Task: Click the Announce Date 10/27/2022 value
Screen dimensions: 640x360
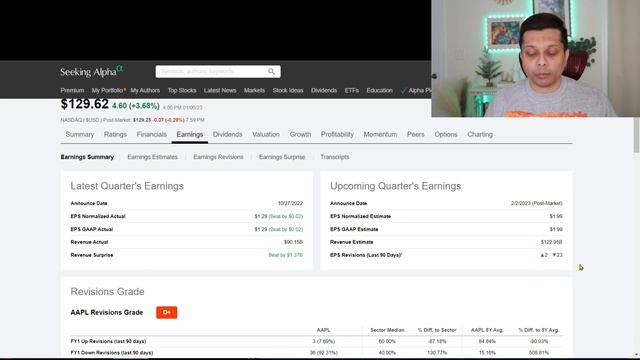Action: [290, 203]
